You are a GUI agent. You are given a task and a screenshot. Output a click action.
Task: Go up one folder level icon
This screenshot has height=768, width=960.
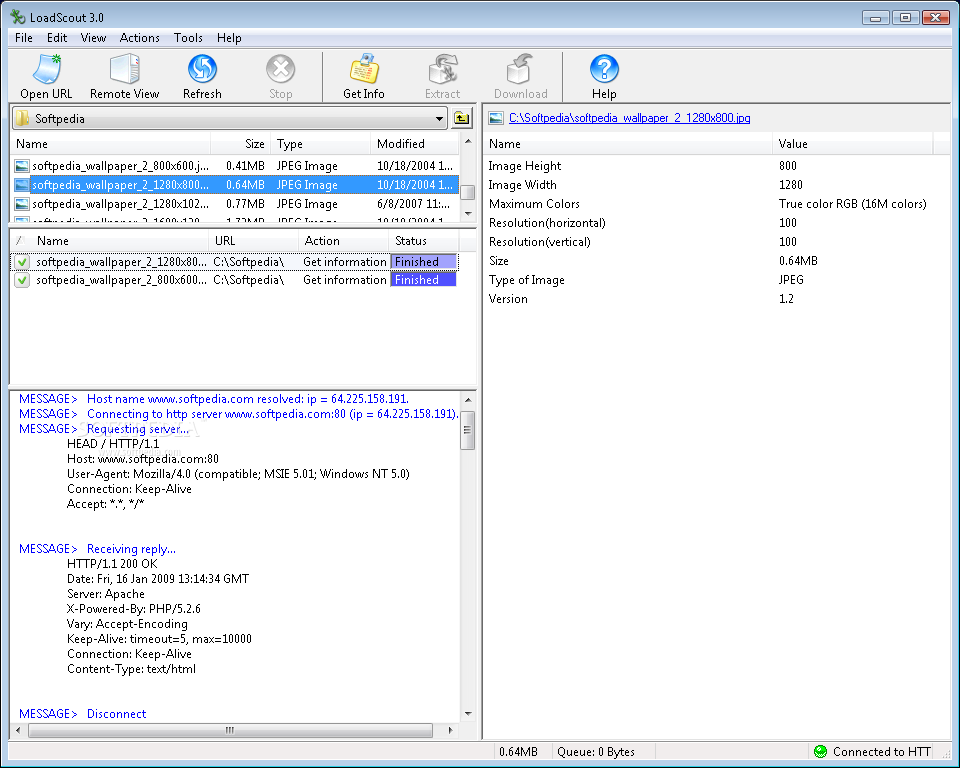[462, 118]
